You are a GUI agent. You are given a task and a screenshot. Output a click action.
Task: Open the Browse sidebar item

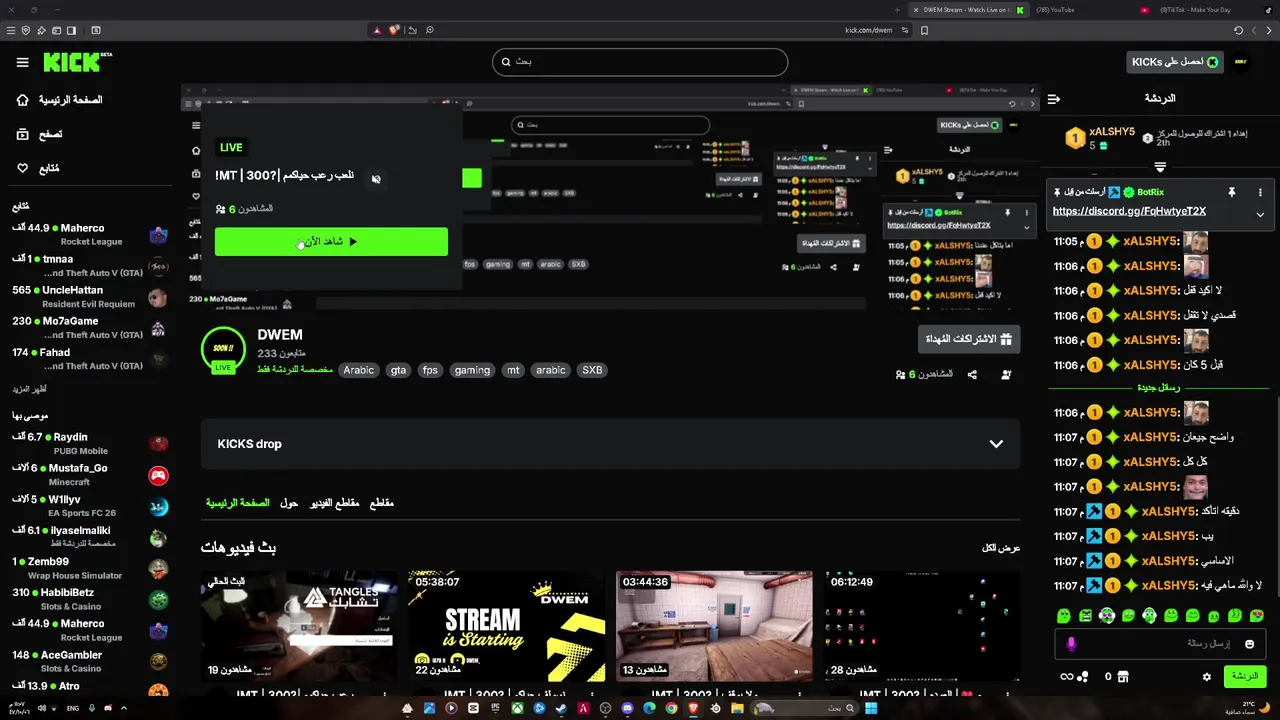click(40, 134)
